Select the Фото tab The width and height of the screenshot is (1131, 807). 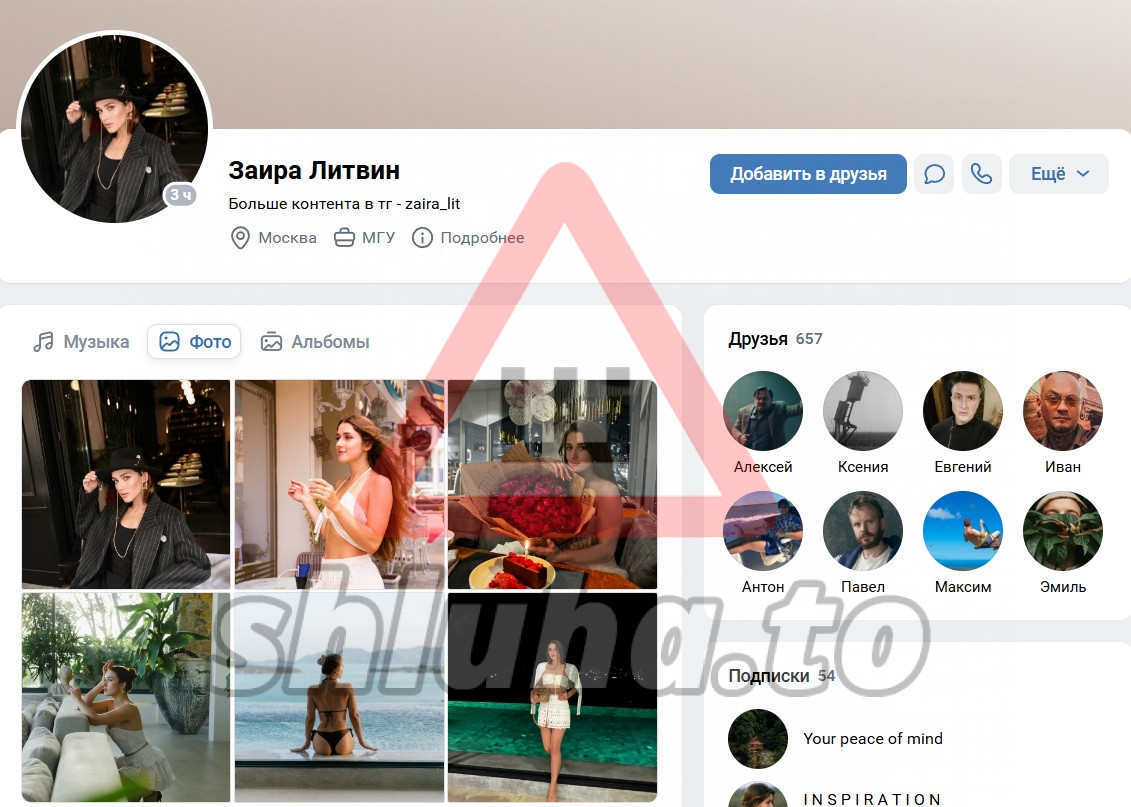click(195, 342)
